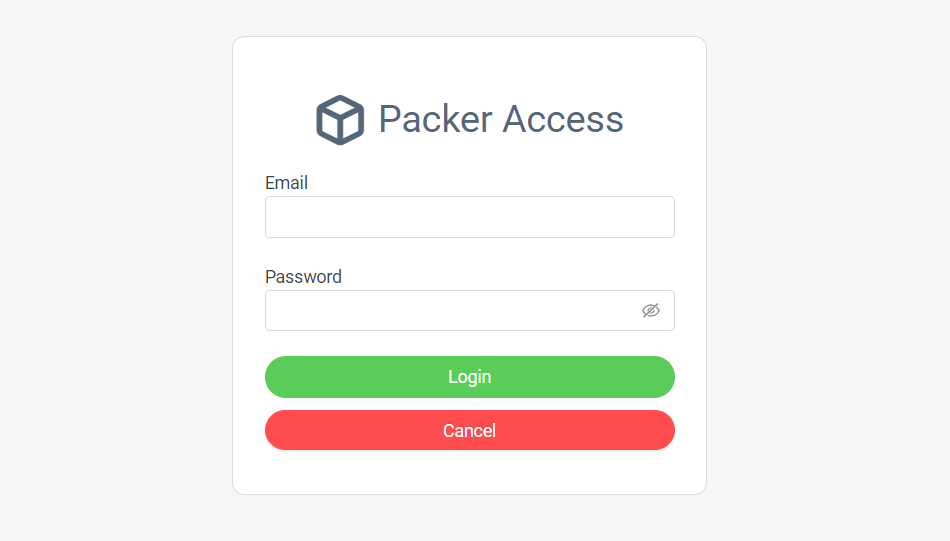This screenshot has width=950, height=541.
Task: Dismiss the login form with Cancel
Action: [x=469, y=431]
